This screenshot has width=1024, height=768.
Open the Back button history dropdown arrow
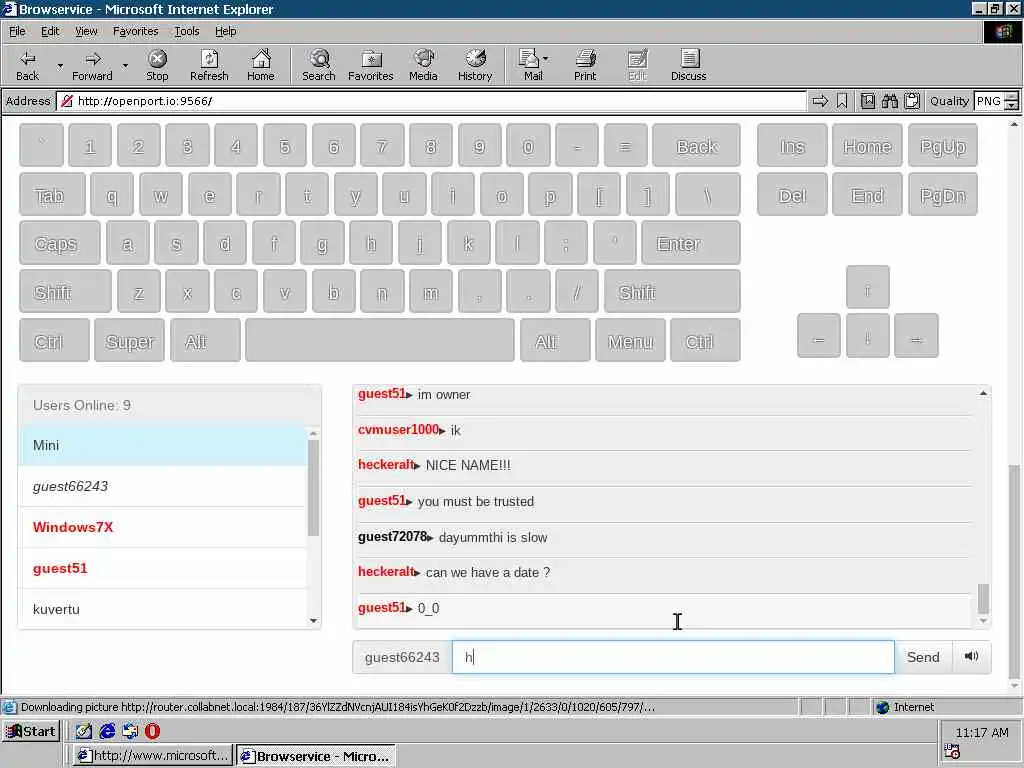coord(60,65)
